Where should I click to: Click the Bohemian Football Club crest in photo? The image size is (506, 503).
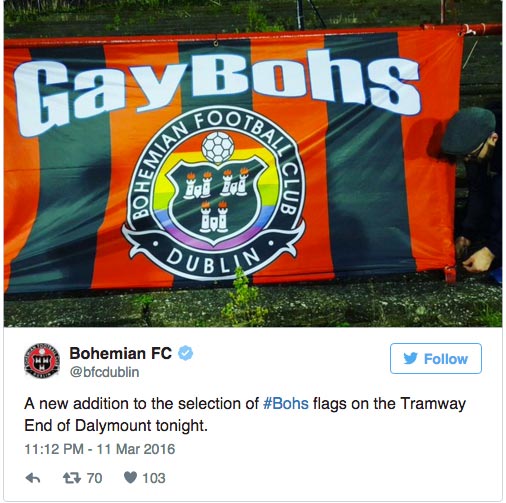213,193
